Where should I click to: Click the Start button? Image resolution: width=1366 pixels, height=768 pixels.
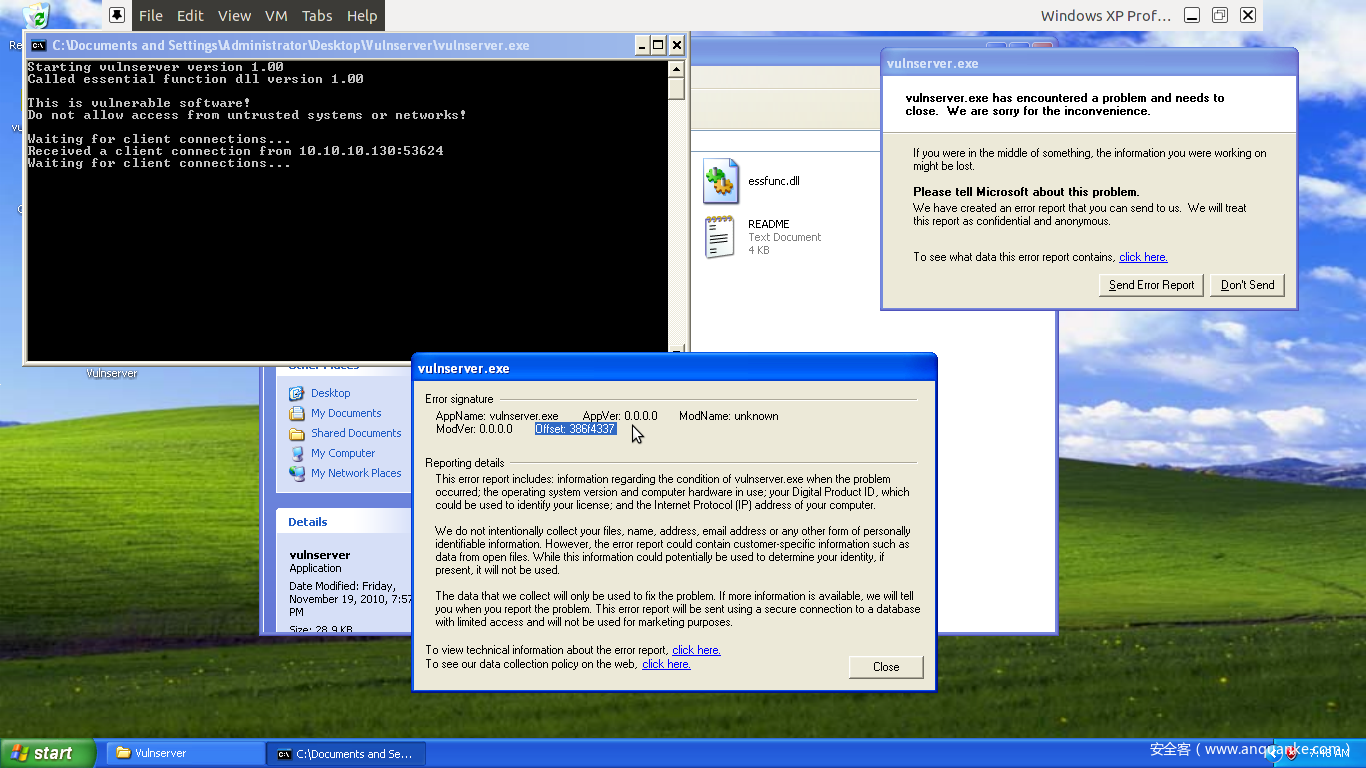point(48,753)
